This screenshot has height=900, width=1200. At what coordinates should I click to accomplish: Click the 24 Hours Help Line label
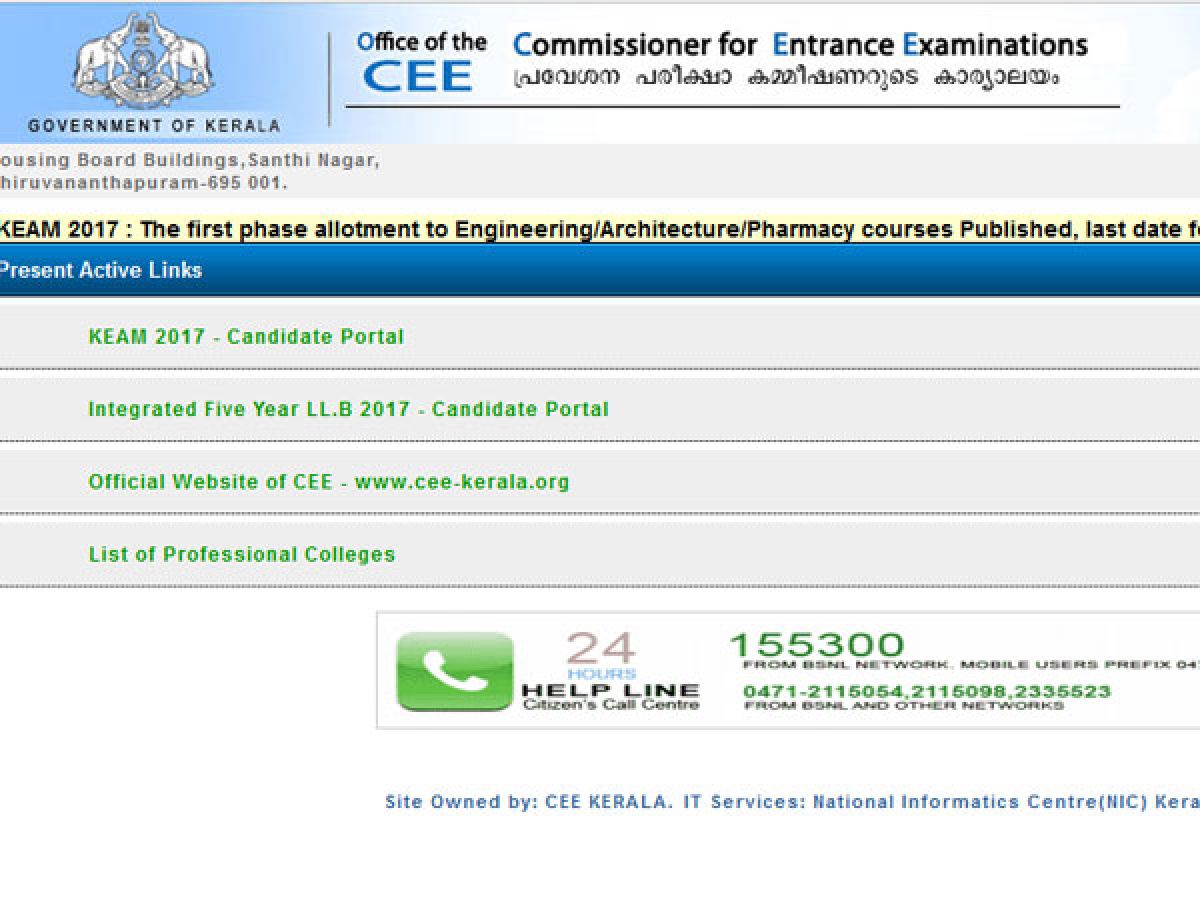tap(610, 670)
